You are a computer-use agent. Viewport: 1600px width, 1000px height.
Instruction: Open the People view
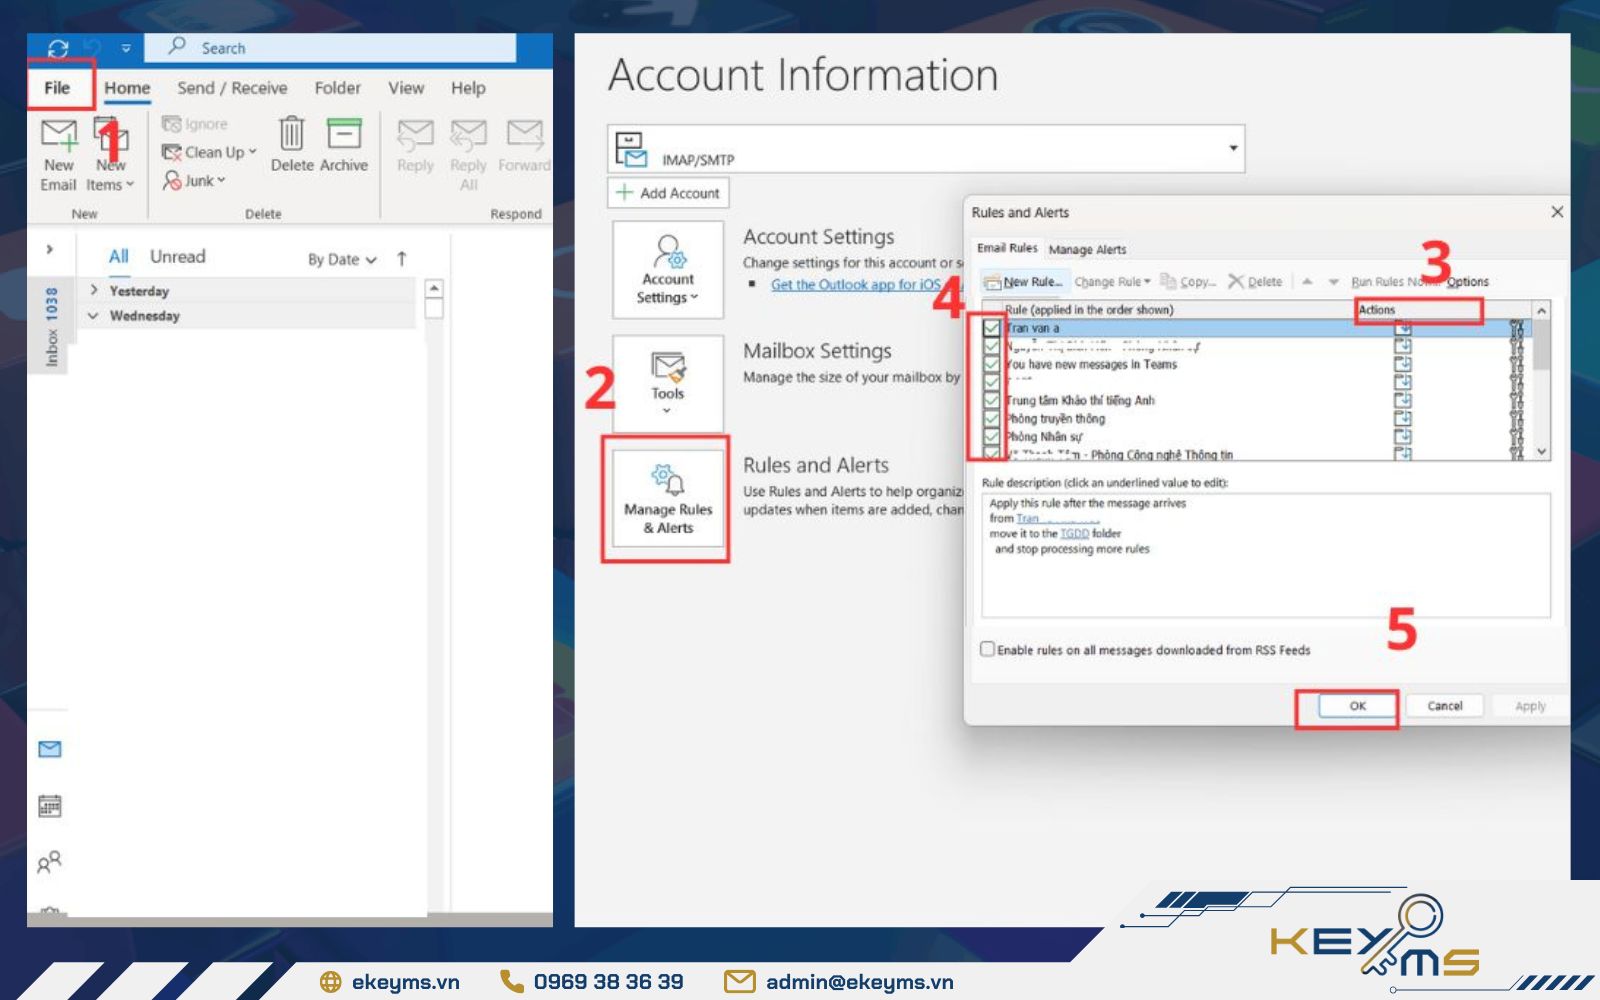coord(50,860)
